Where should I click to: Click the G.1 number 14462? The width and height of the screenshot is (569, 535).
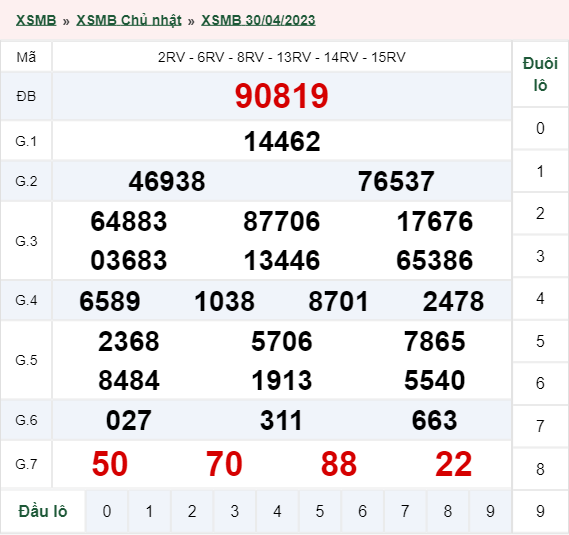[282, 141]
